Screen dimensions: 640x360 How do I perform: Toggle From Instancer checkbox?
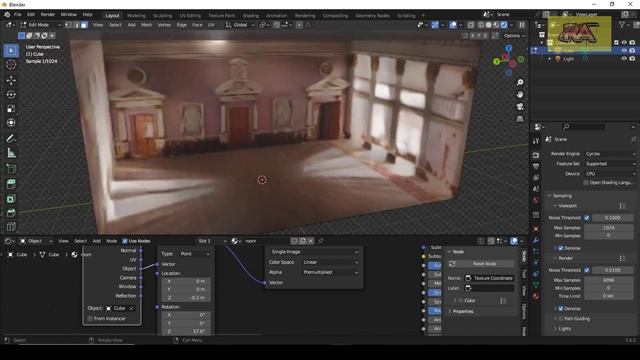click(x=90, y=318)
